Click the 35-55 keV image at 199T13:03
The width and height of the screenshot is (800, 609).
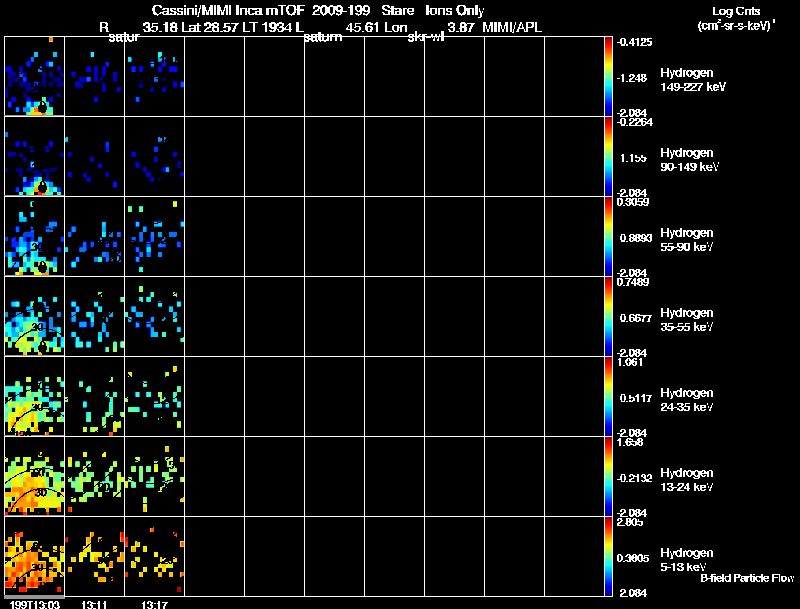[x=35, y=316]
